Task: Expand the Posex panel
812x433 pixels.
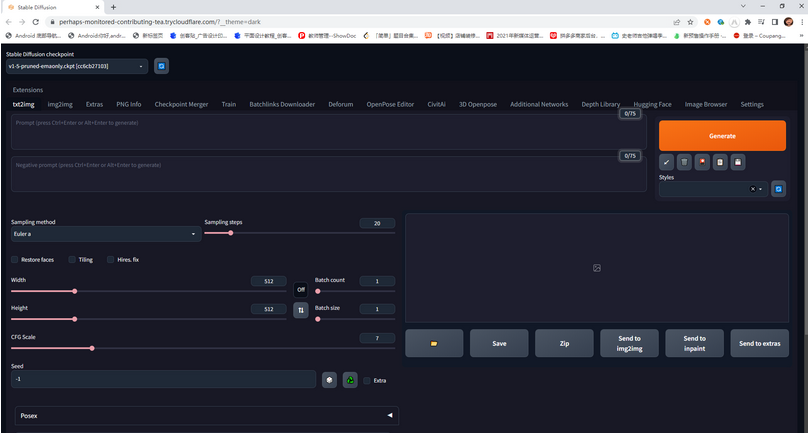Action: coord(207,414)
